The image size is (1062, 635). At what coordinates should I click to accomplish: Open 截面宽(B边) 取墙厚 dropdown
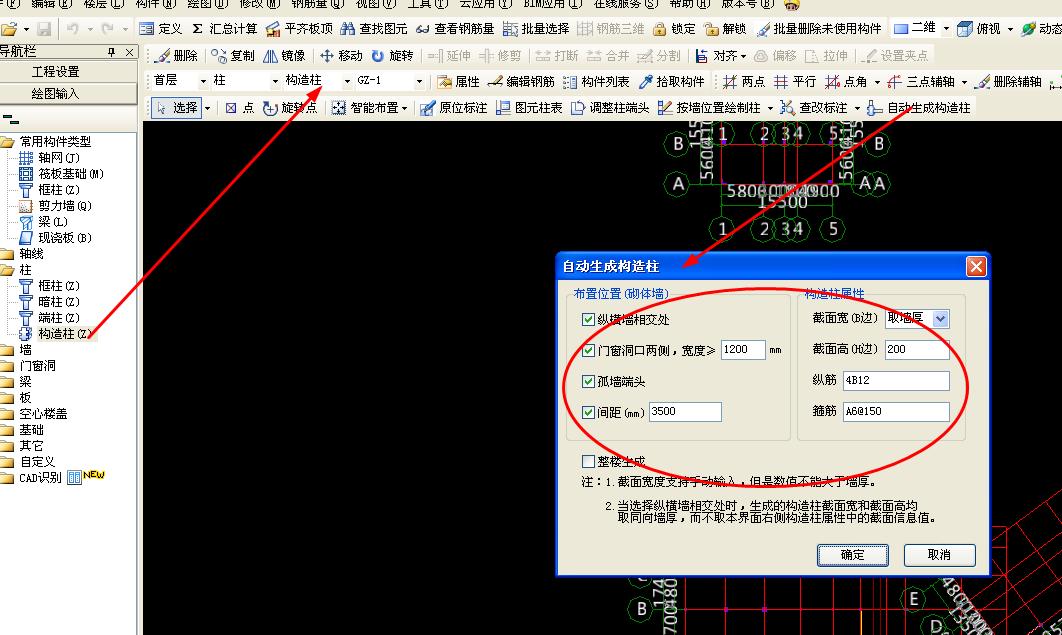pos(941,318)
